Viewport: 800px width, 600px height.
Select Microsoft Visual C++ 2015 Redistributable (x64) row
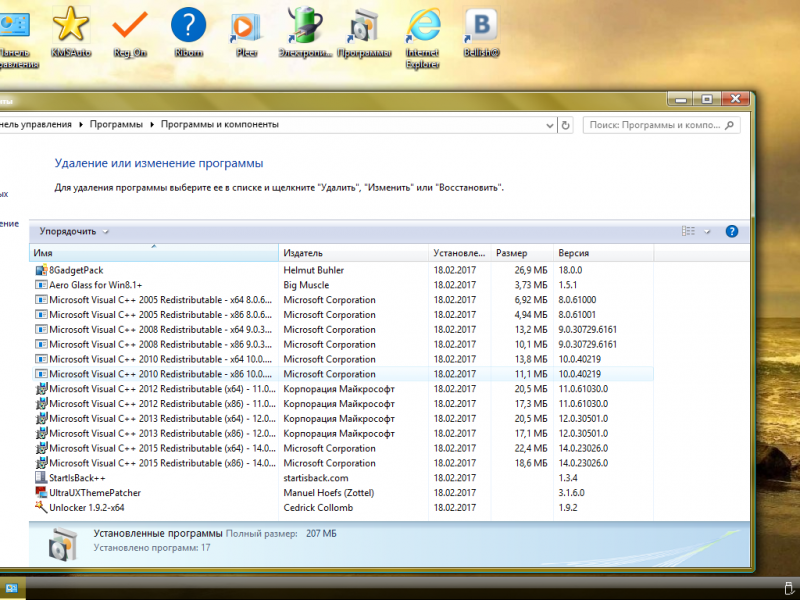342,448
